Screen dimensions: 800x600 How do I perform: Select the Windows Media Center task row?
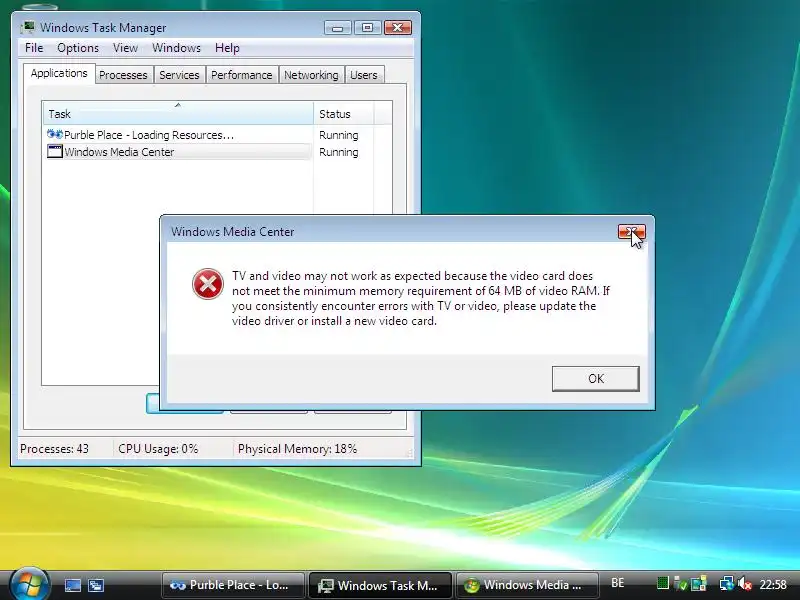pyautogui.click(x=178, y=152)
